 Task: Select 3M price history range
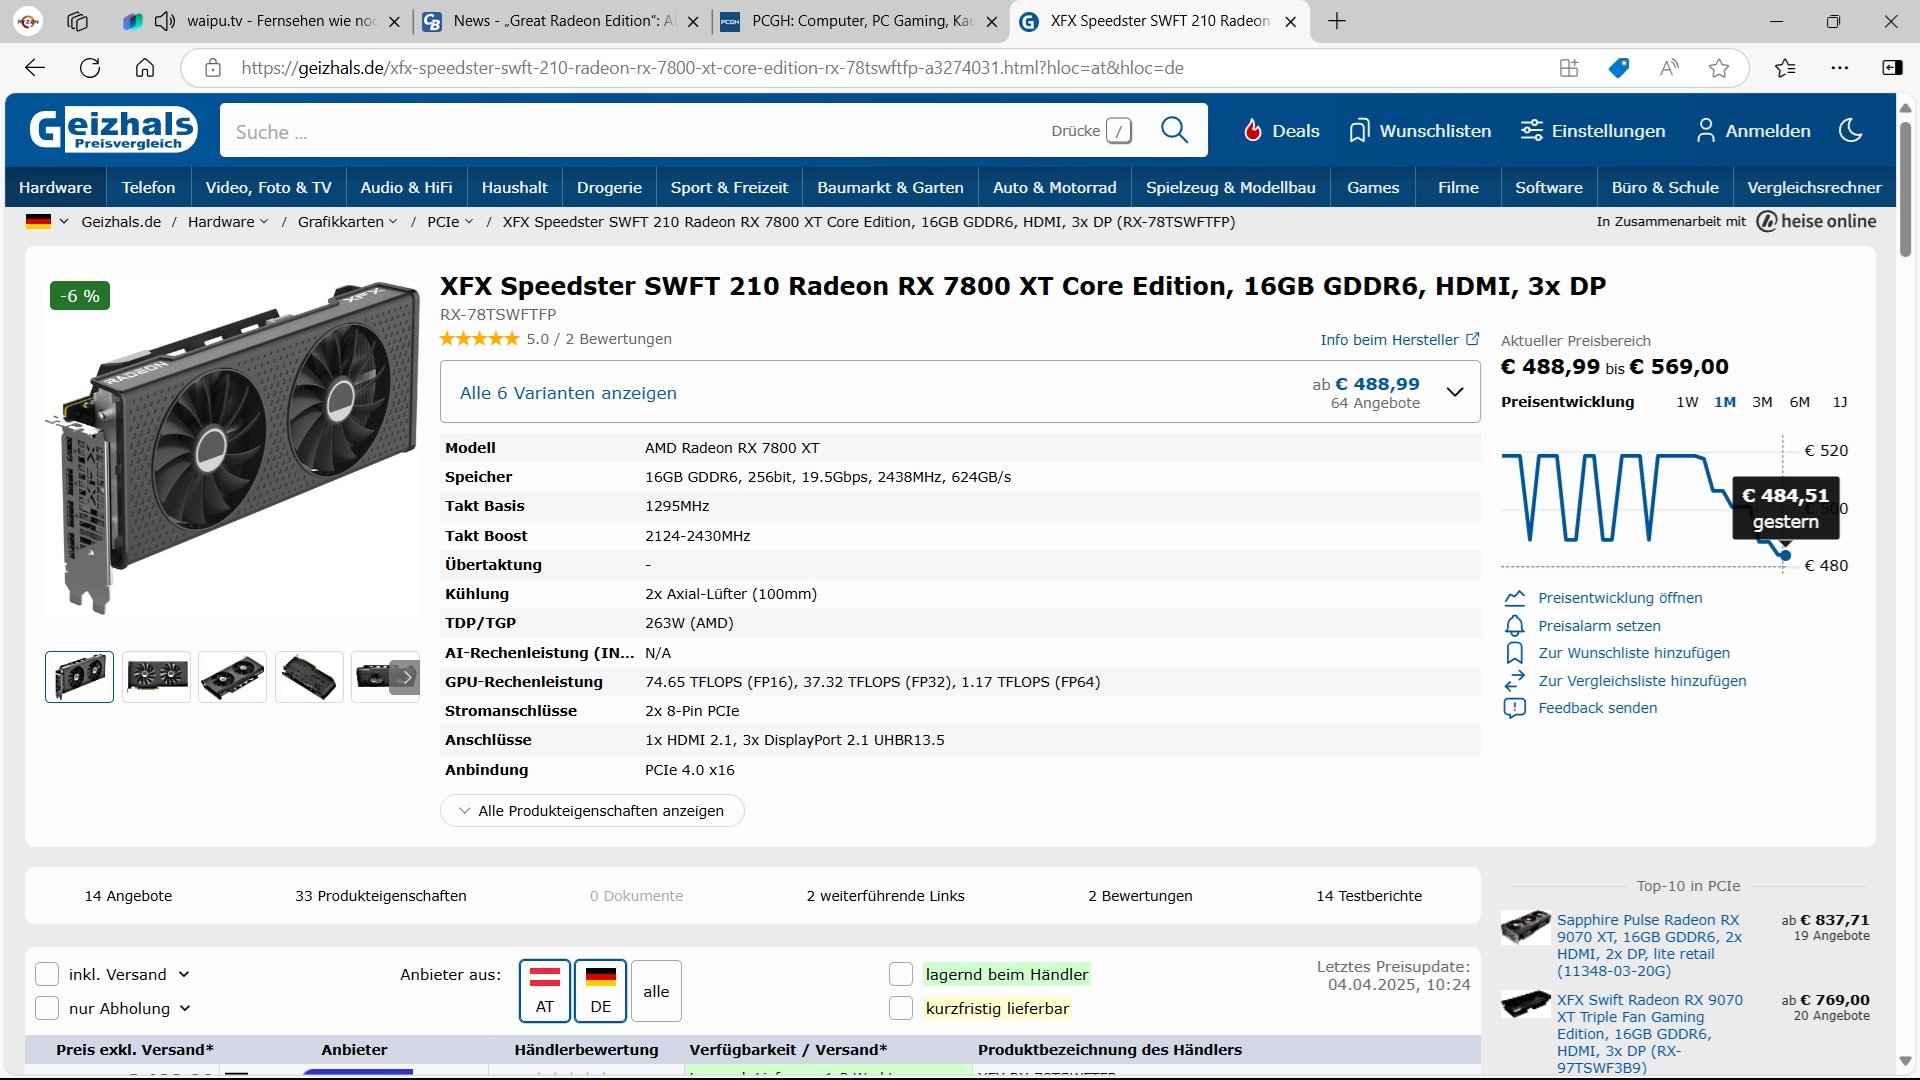(1762, 402)
